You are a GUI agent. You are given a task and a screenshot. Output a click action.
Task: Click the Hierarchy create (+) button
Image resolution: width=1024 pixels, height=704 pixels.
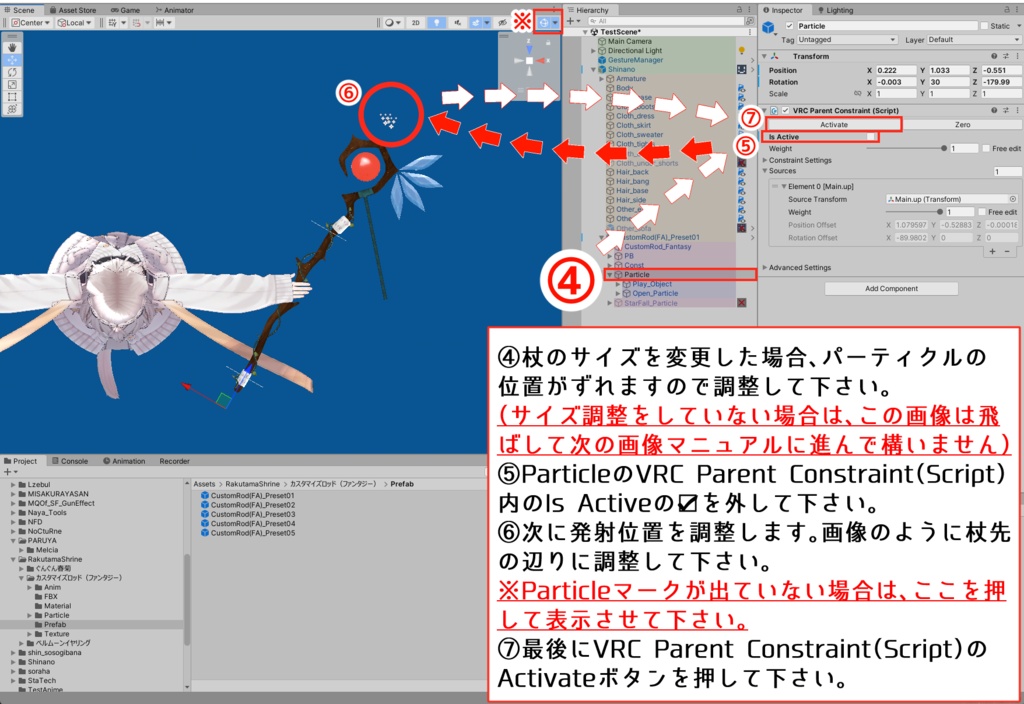[x=571, y=21]
